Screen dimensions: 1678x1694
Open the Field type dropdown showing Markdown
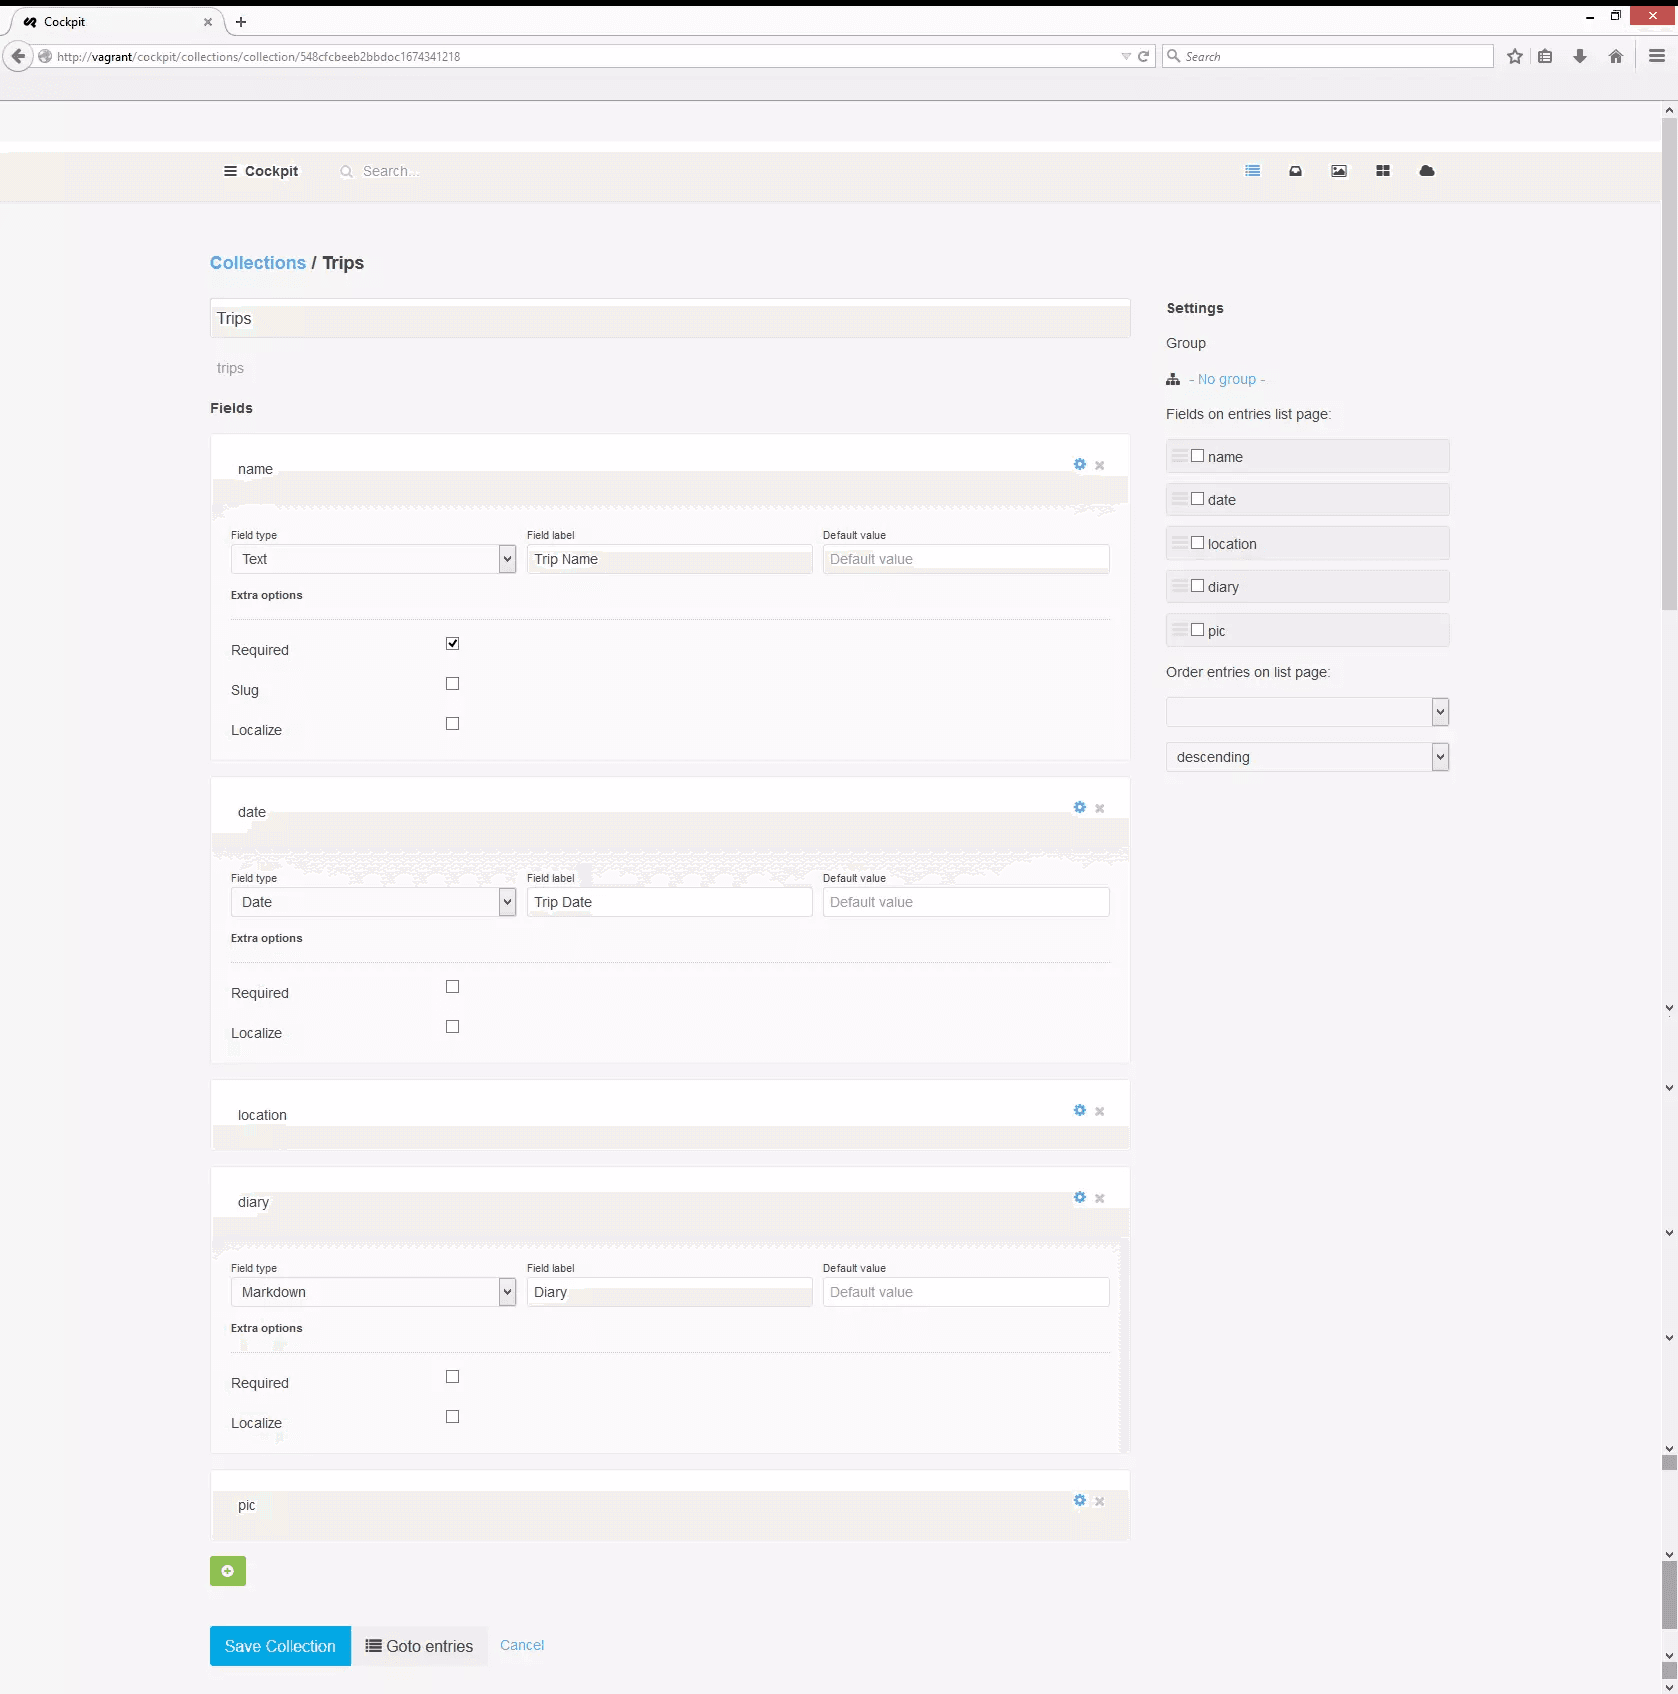click(372, 1292)
